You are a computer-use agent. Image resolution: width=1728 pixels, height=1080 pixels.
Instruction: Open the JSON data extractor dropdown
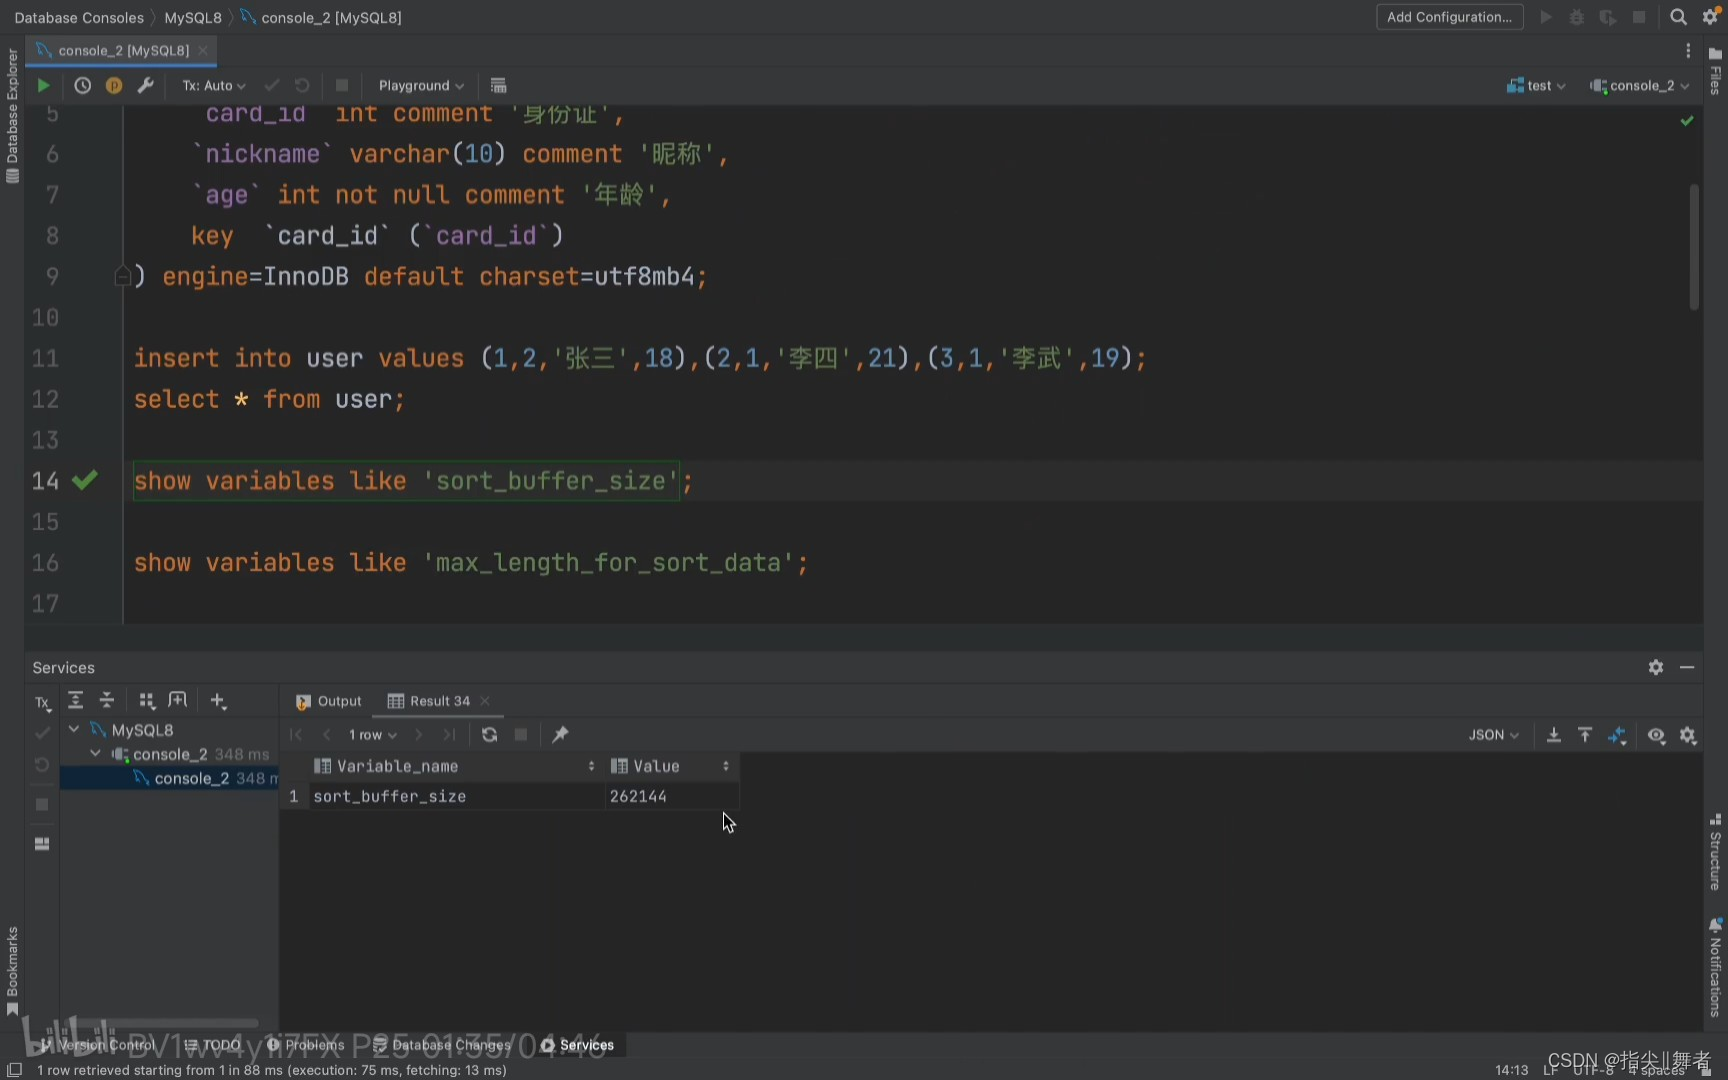pos(1494,735)
